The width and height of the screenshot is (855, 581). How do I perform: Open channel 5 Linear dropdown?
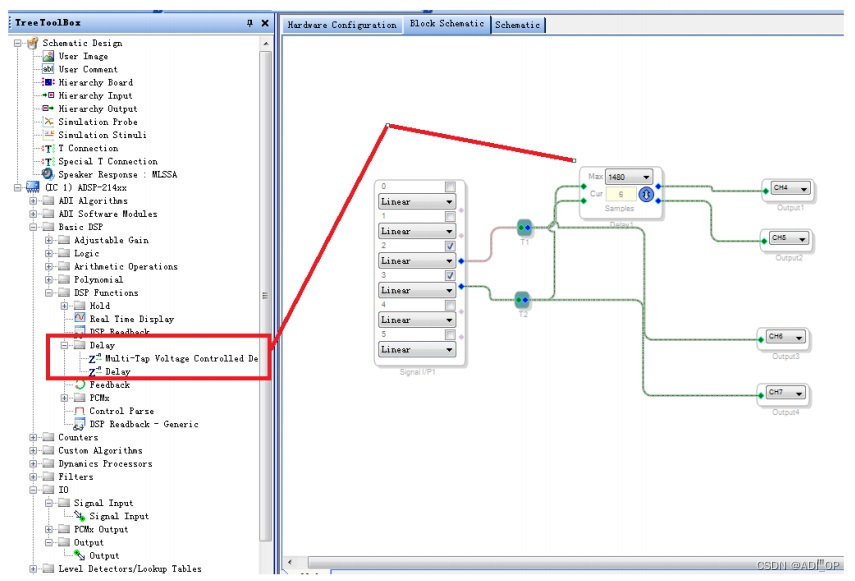pyautogui.click(x=417, y=349)
